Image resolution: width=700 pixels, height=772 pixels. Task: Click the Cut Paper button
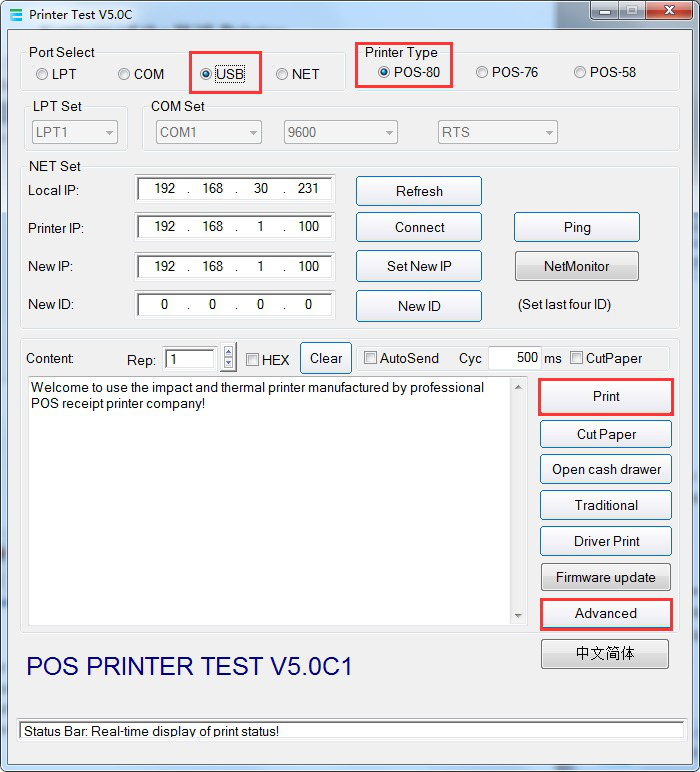tap(606, 434)
